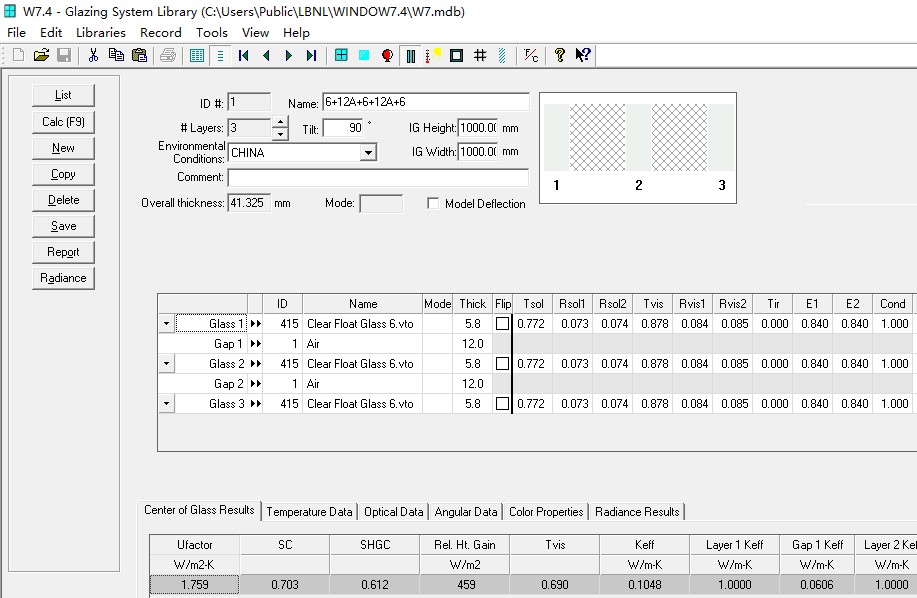Check the Flip box for Glass 3
The image size is (917, 598).
pos(502,404)
